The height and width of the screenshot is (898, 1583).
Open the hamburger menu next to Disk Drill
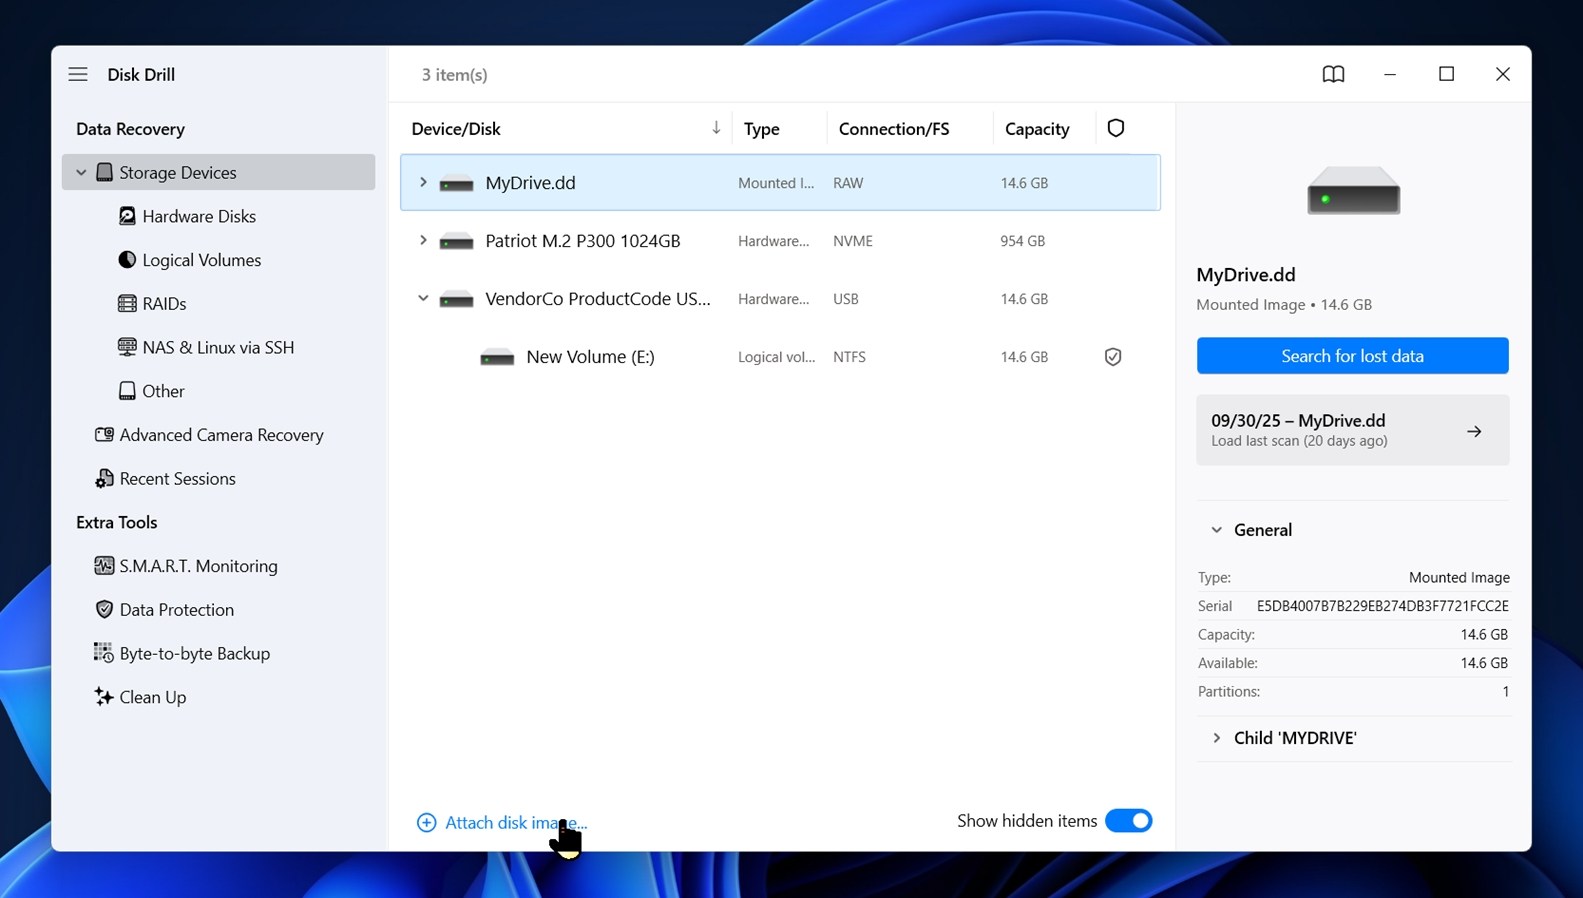pos(78,74)
